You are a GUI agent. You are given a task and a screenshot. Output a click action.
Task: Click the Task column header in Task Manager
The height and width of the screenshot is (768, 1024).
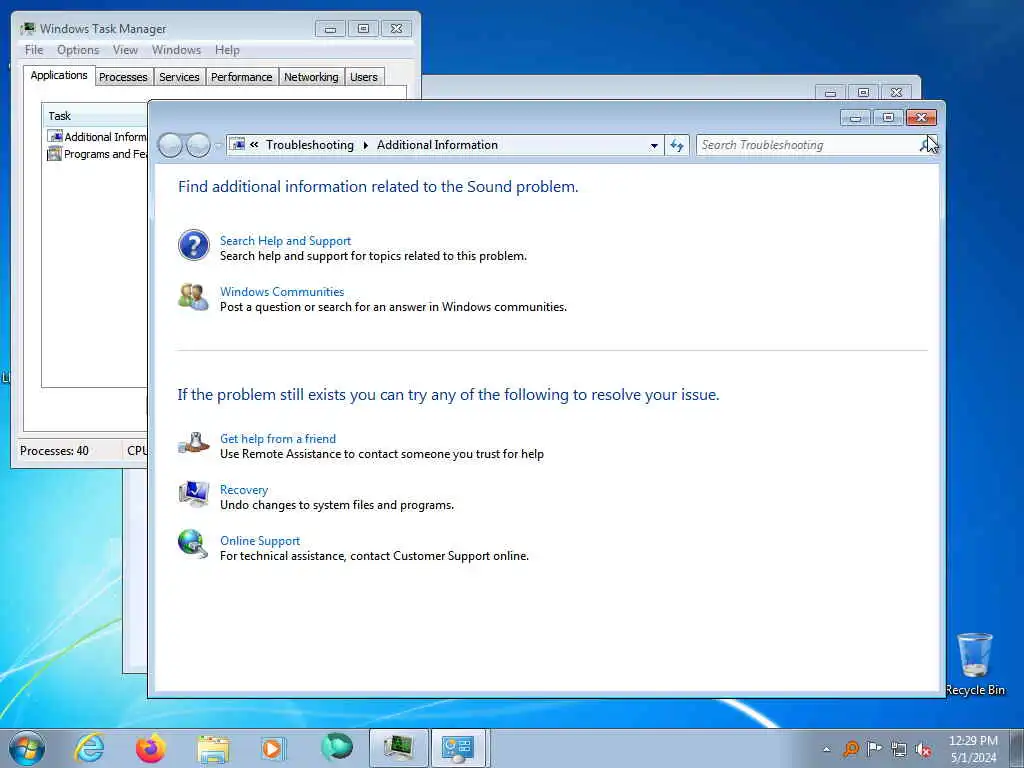95,116
